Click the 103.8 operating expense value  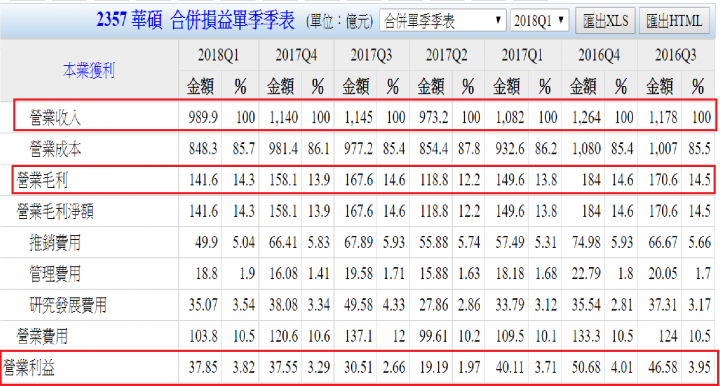[203, 336]
